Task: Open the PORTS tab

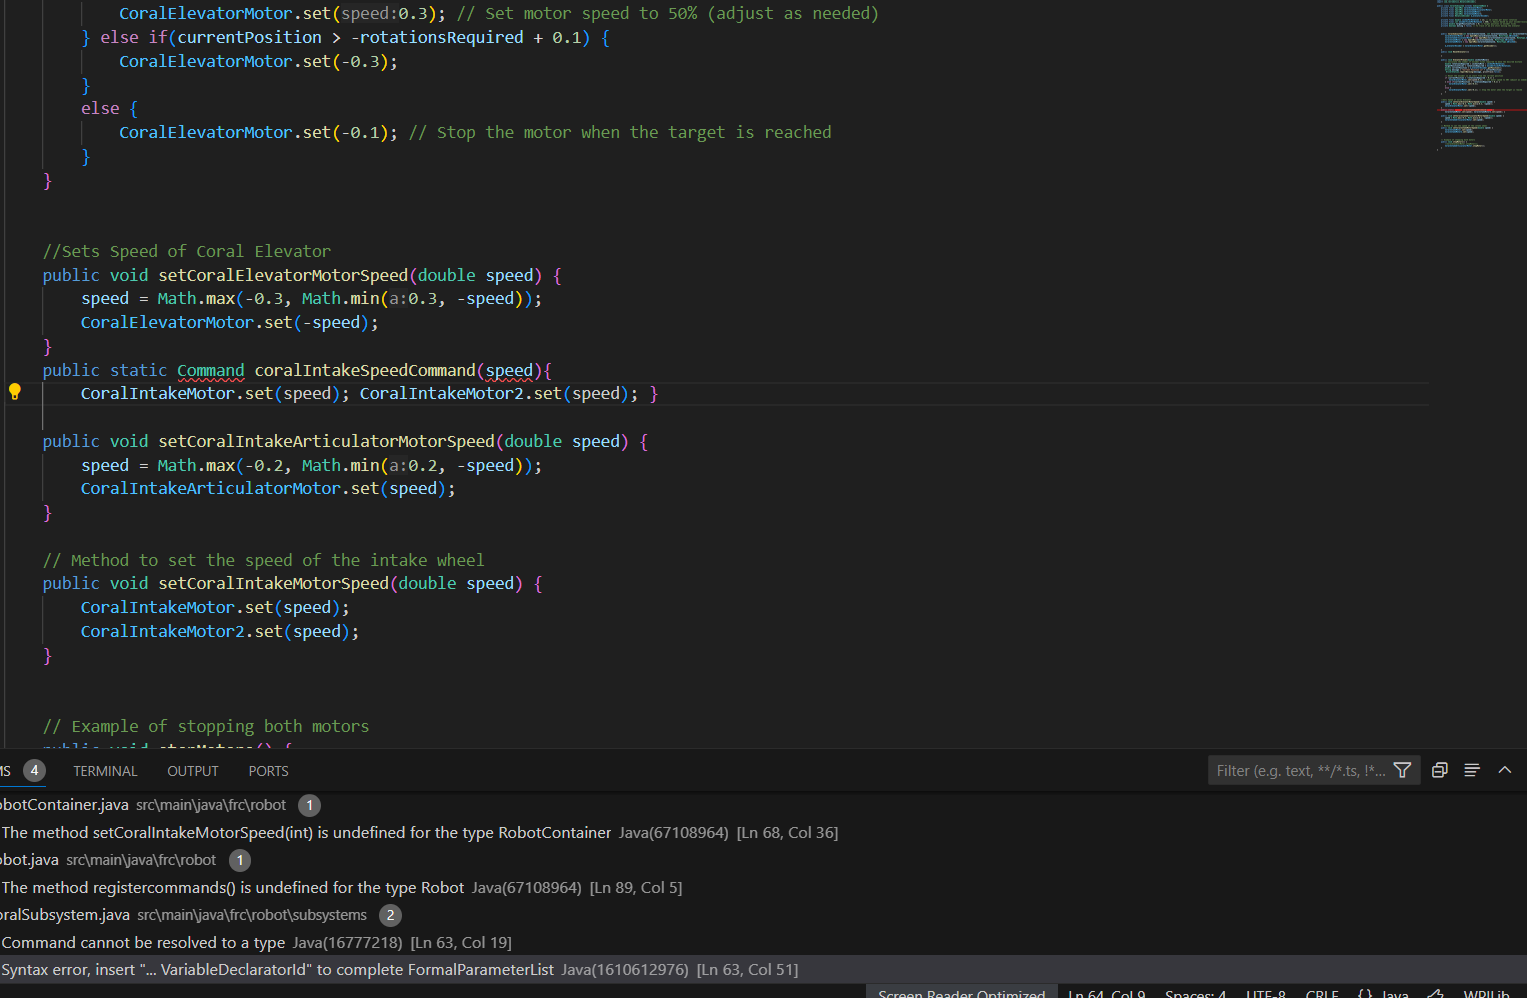Action: point(267,770)
